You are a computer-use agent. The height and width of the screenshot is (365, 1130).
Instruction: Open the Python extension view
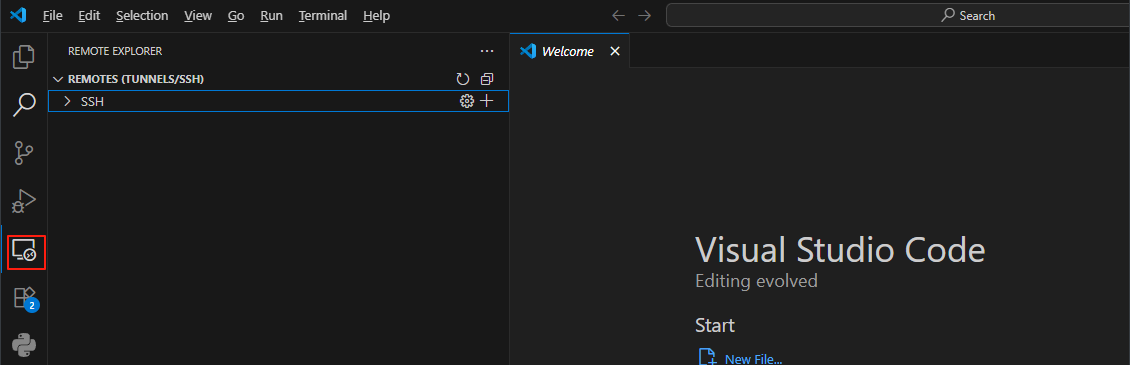pyautogui.click(x=24, y=346)
